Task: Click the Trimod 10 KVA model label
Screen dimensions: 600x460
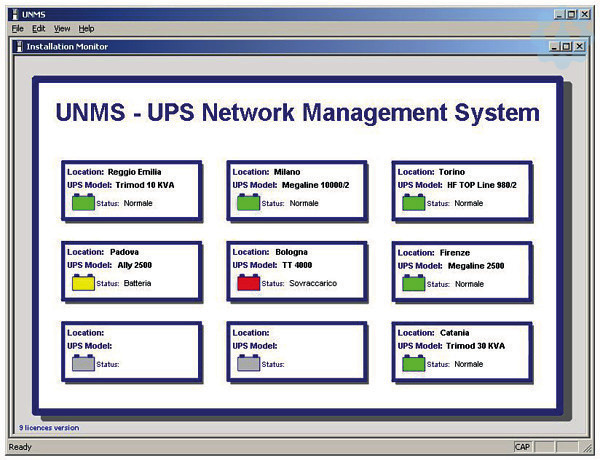Action: coord(149,185)
